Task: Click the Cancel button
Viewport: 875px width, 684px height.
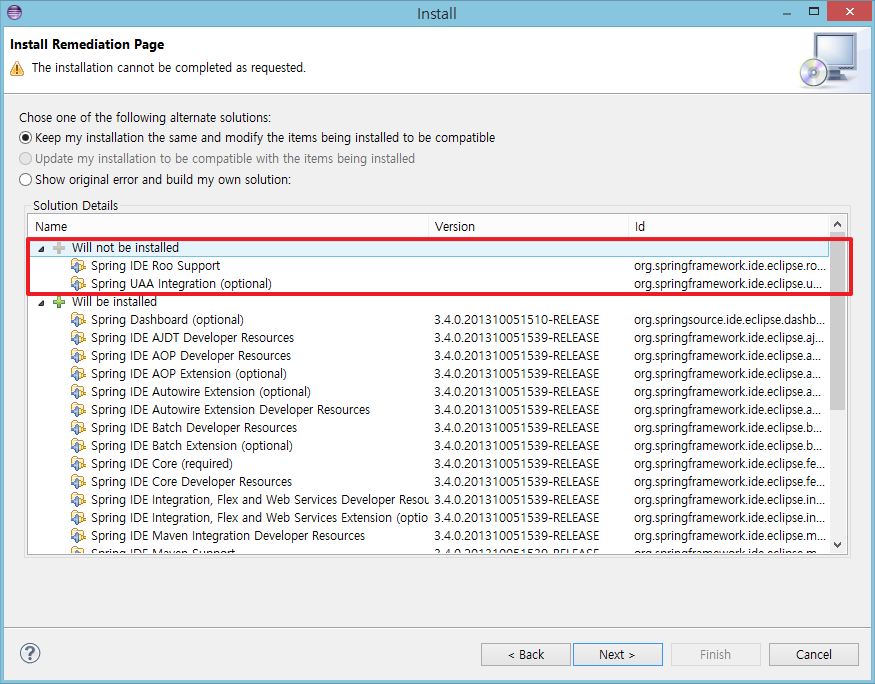Action: [814, 654]
